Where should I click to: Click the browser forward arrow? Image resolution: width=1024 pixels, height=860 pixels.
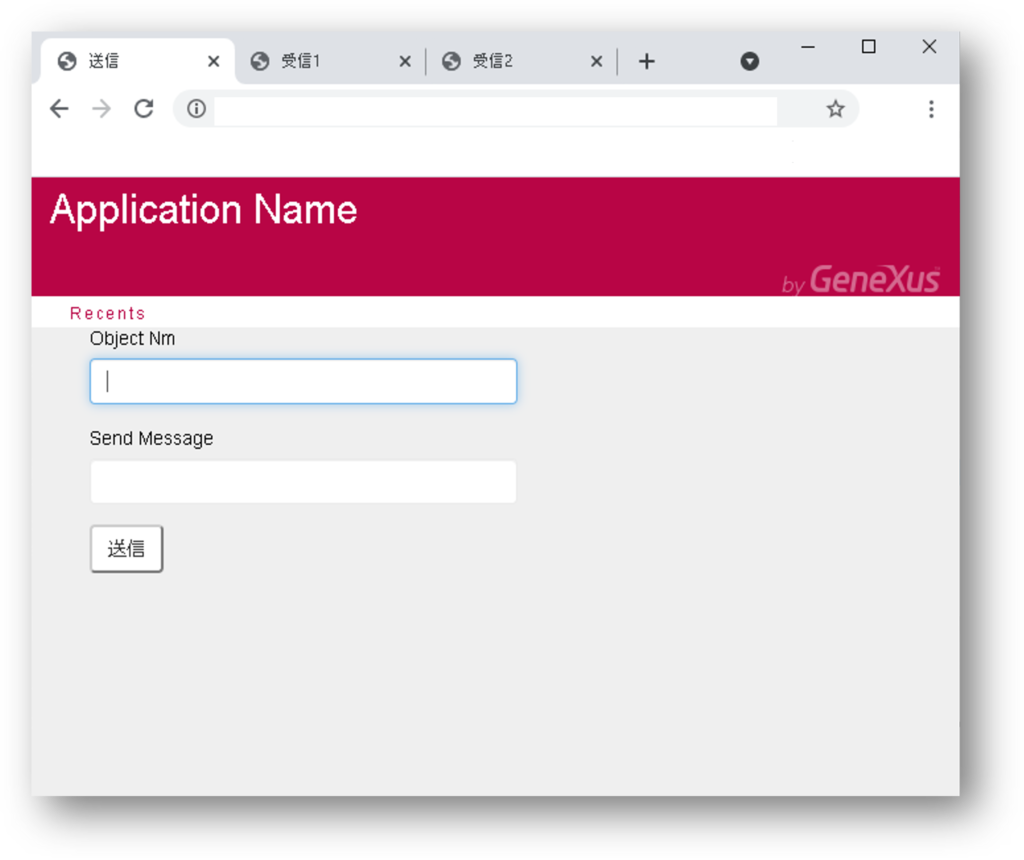click(x=101, y=108)
